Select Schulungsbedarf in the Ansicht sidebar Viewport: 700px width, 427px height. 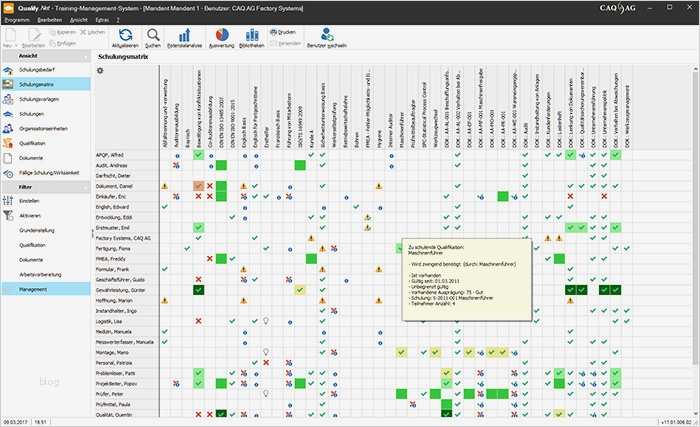pyautogui.click(x=46, y=70)
